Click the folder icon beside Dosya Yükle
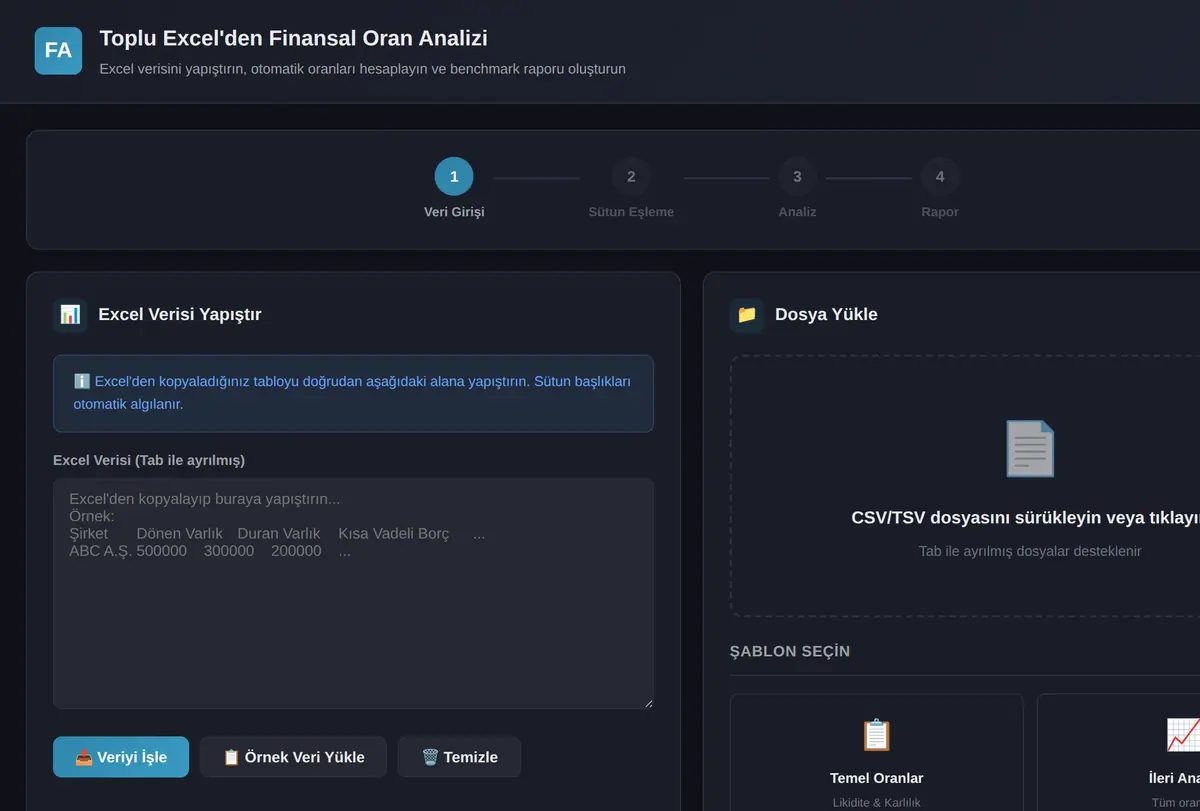The height and width of the screenshot is (811, 1200). 747,314
